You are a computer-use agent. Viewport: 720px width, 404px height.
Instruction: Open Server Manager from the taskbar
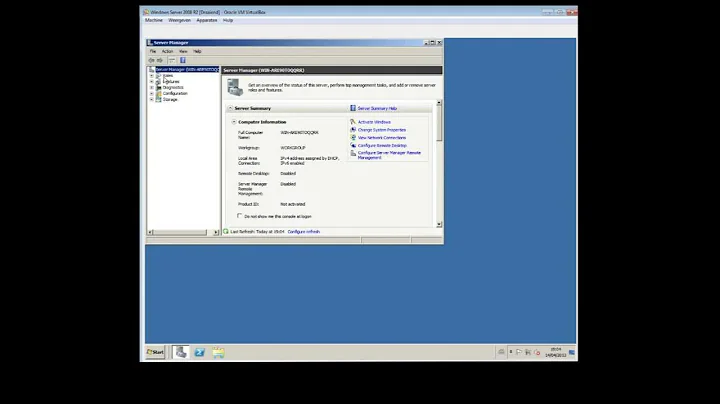click(x=181, y=352)
